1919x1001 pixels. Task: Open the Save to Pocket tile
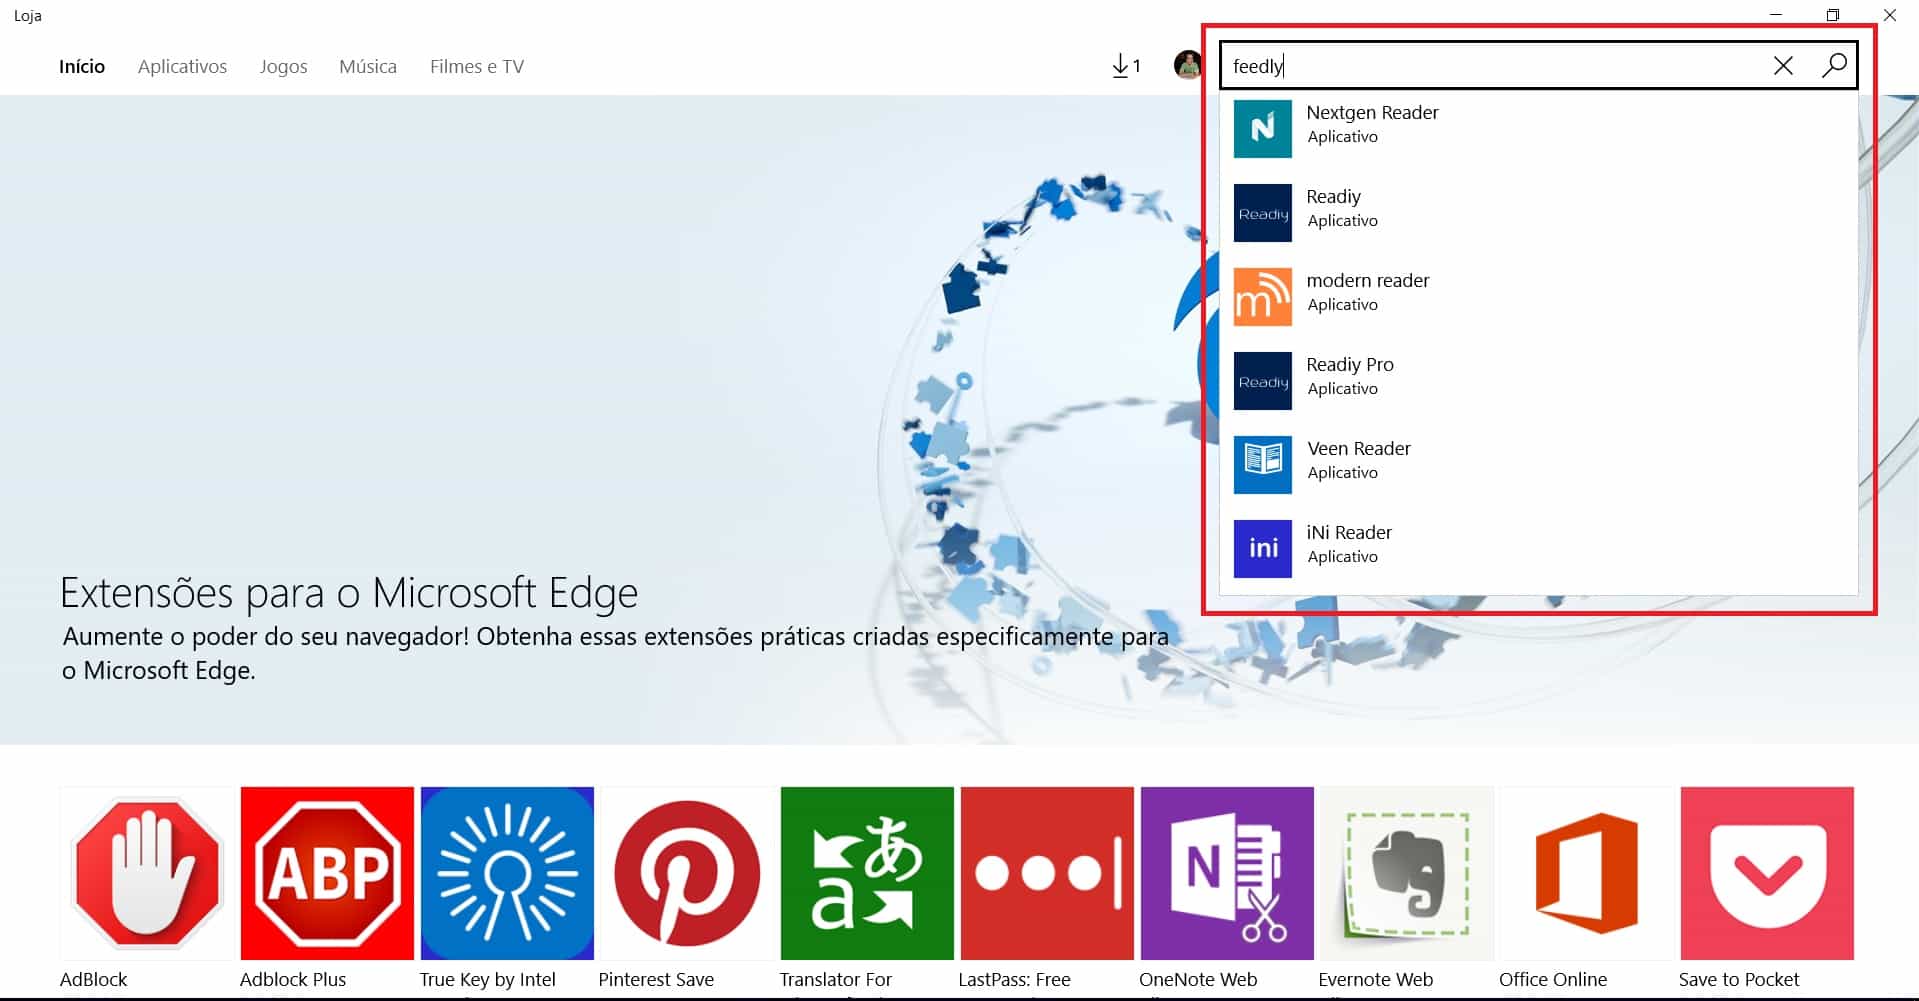(x=1767, y=873)
